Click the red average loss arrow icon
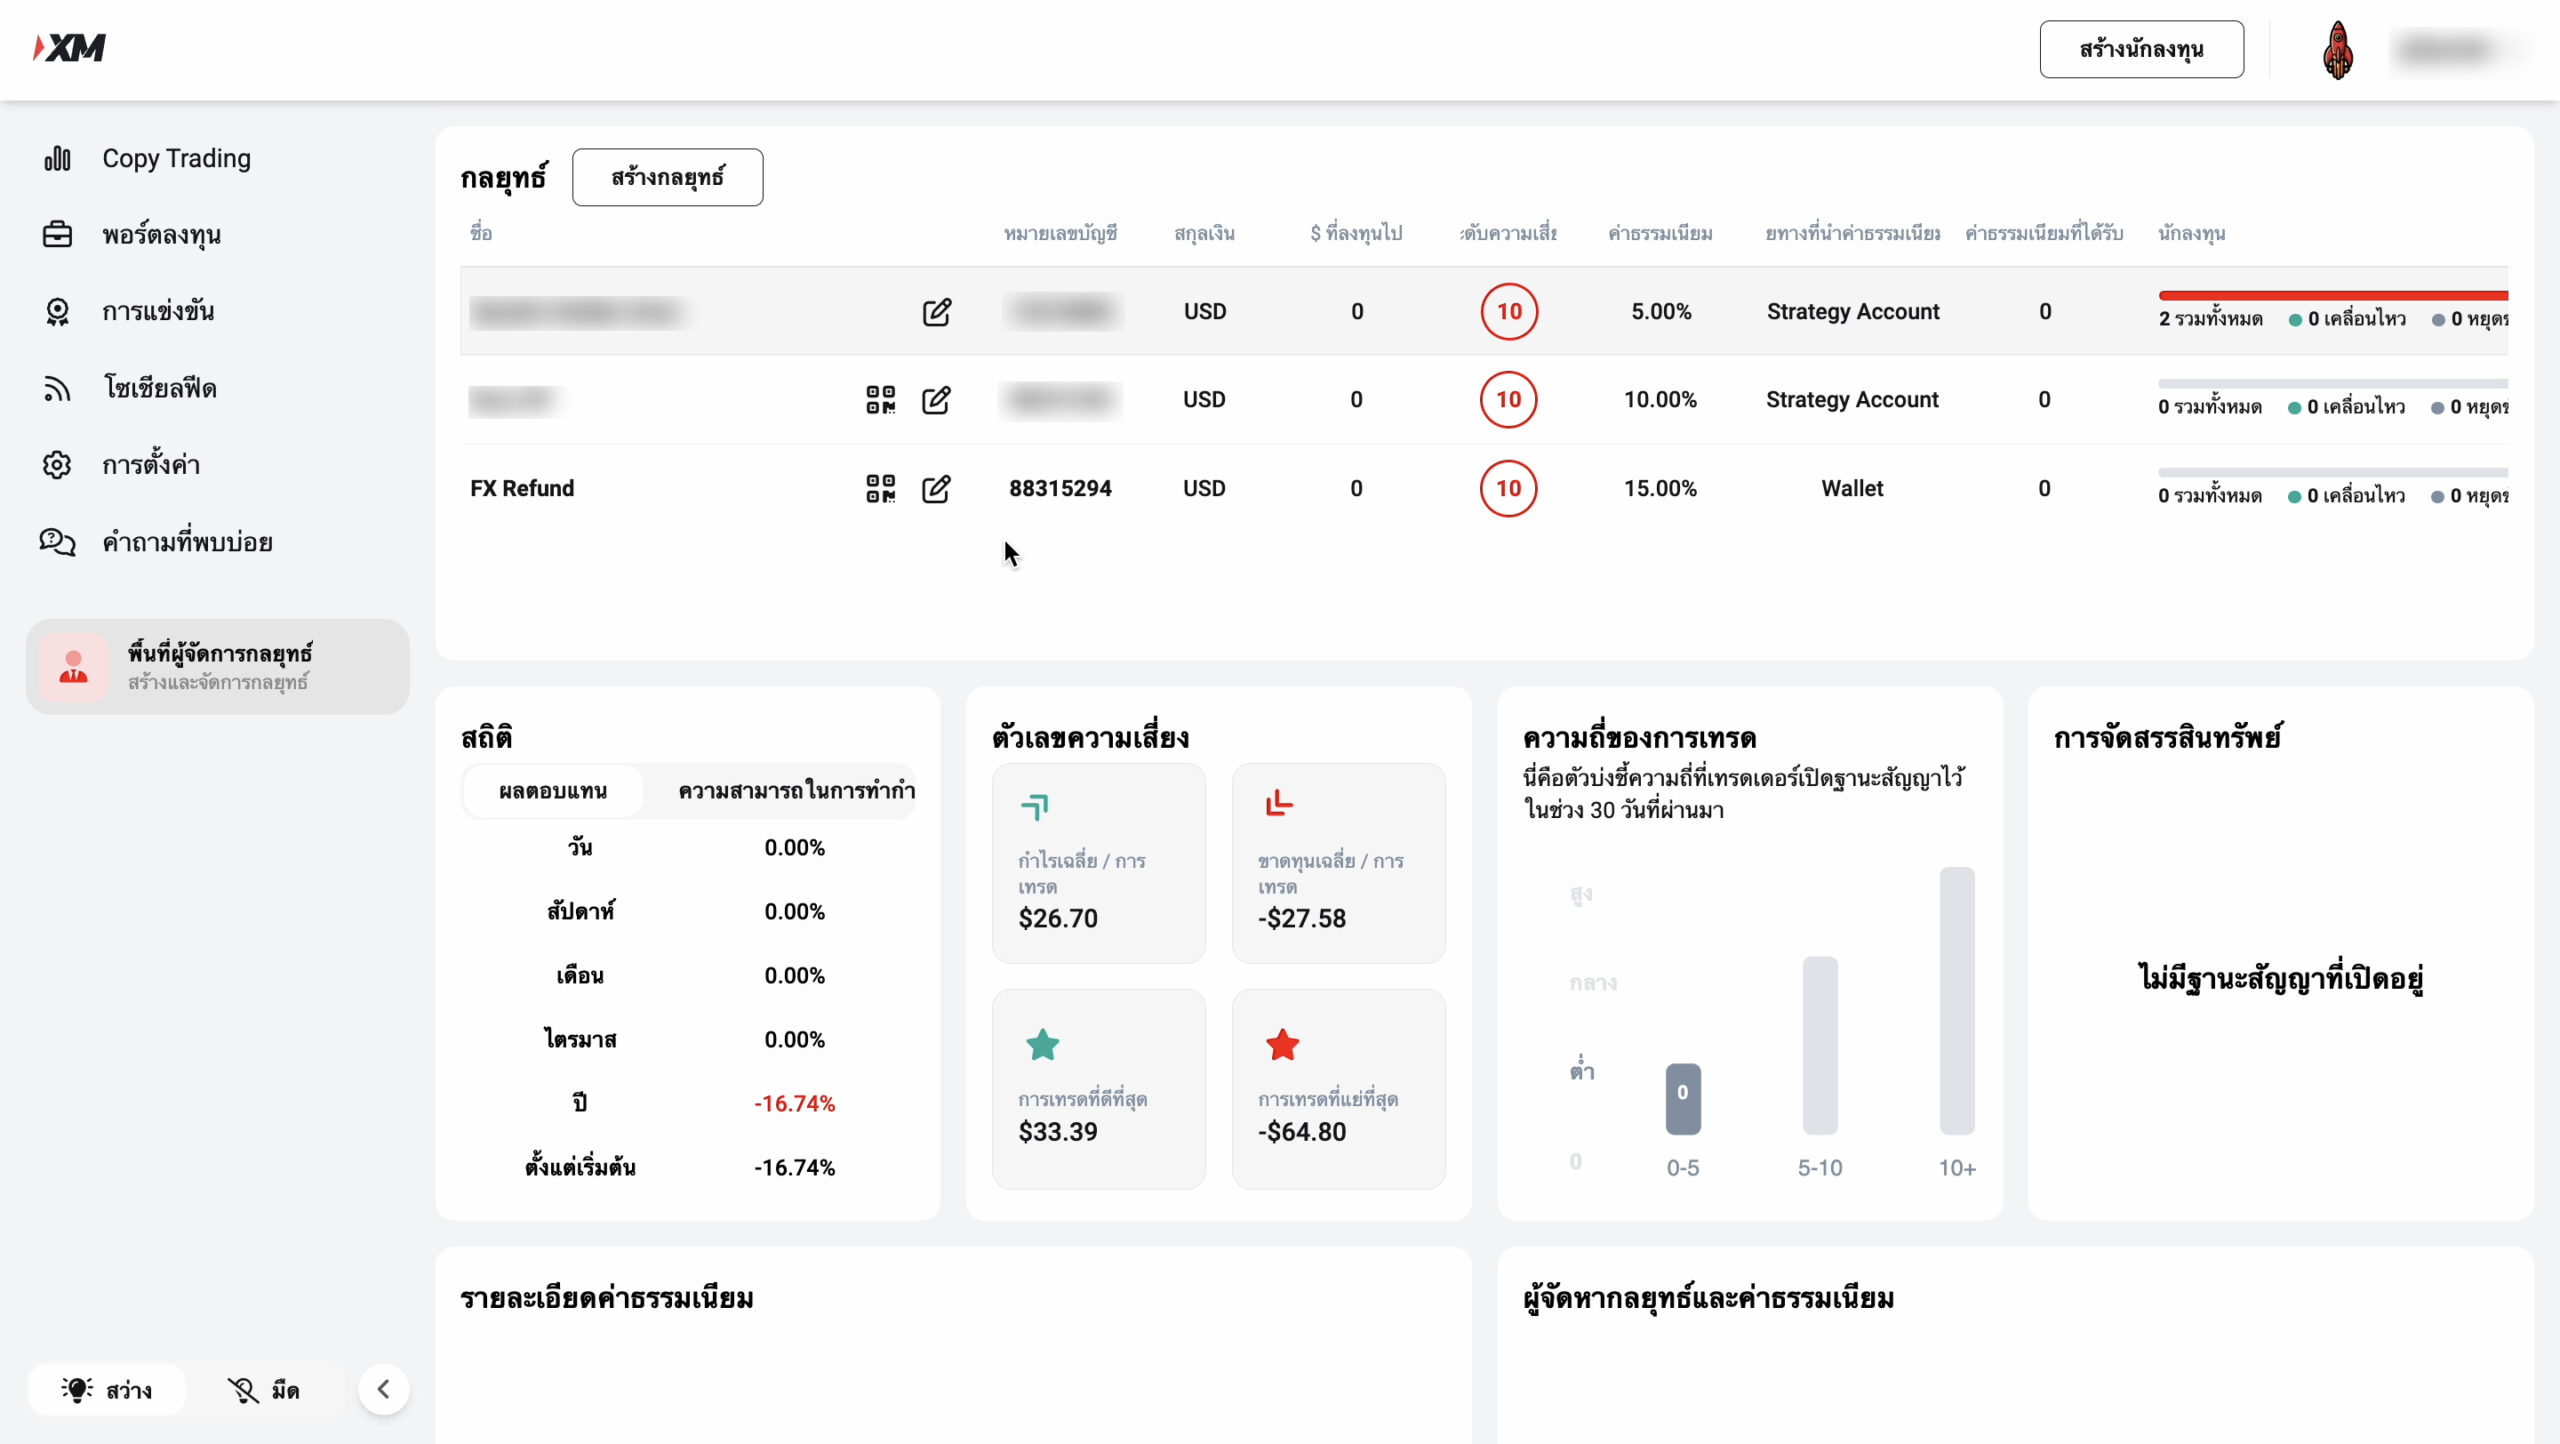Image resolution: width=2560 pixels, height=1444 pixels. pyautogui.click(x=1279, y=803)
